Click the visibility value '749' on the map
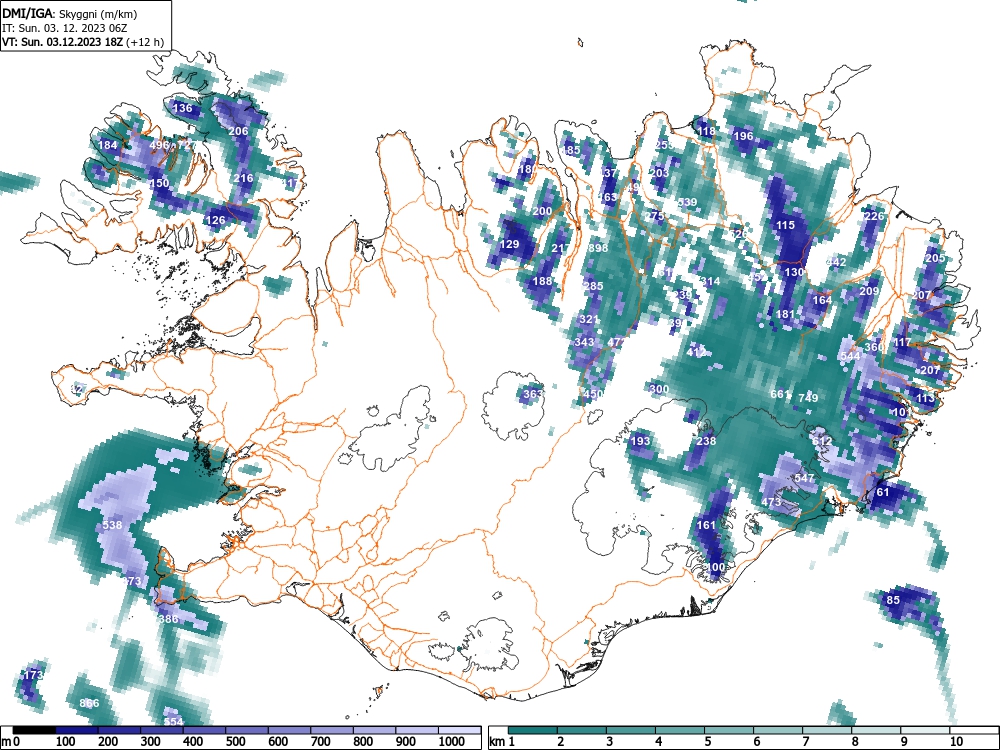1000x750 pixels. click(x=808, y=398)
